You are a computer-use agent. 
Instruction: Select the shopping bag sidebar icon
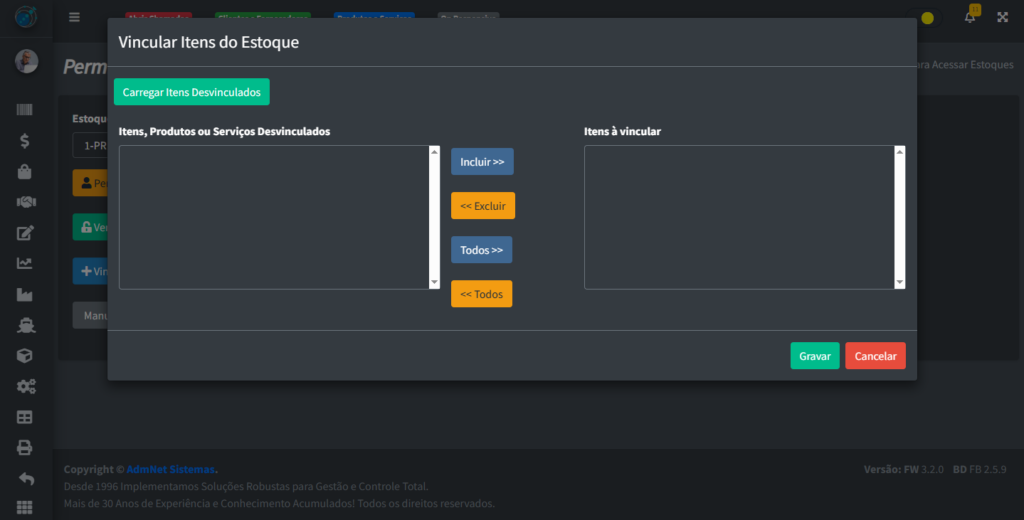point(25,172)
